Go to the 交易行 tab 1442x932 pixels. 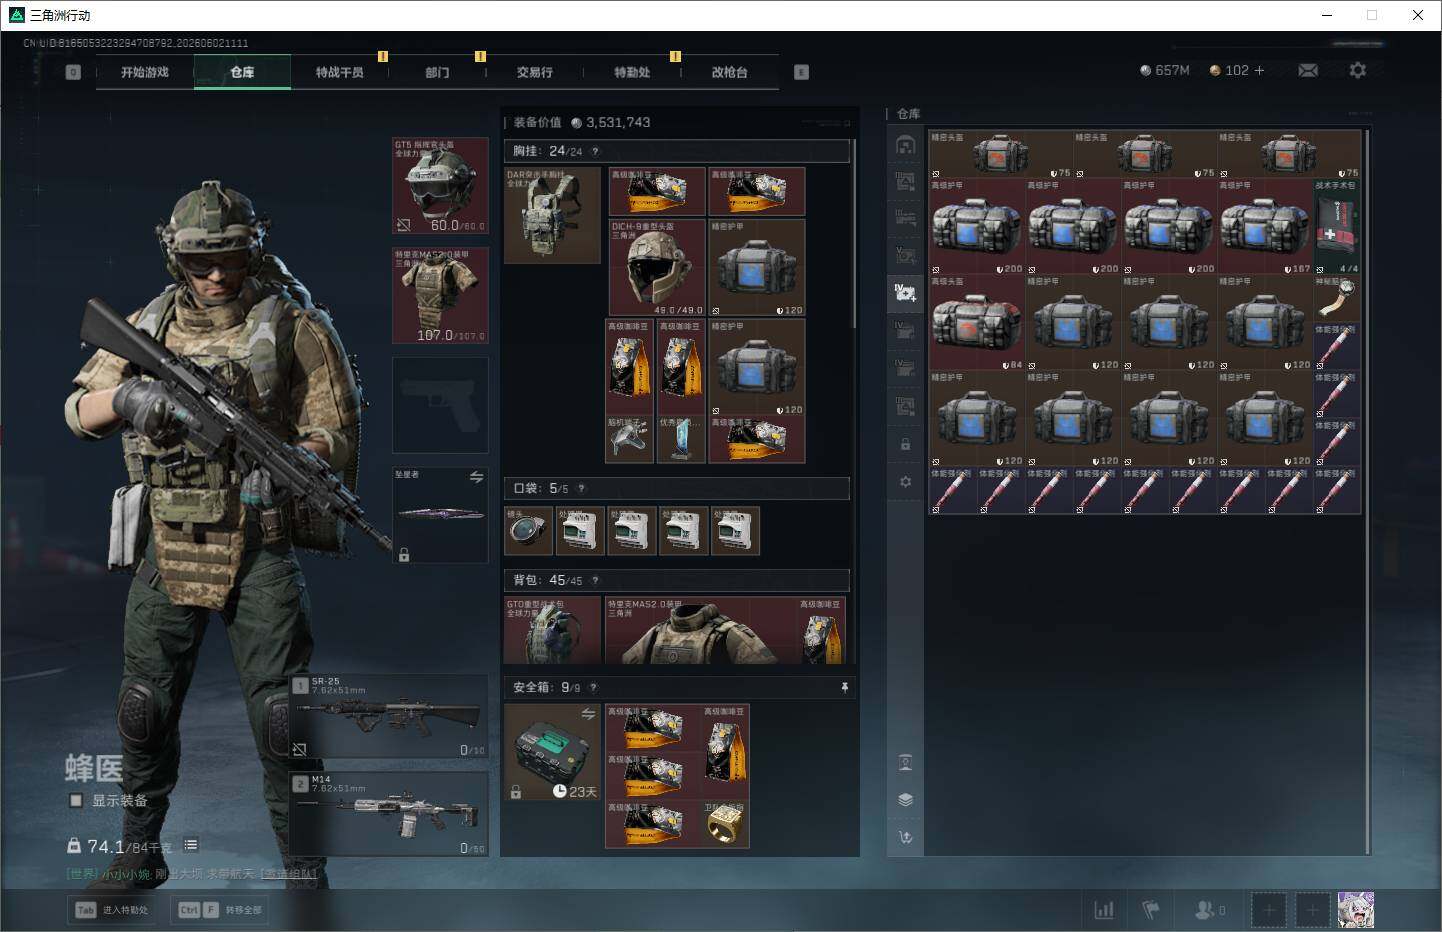535,72
